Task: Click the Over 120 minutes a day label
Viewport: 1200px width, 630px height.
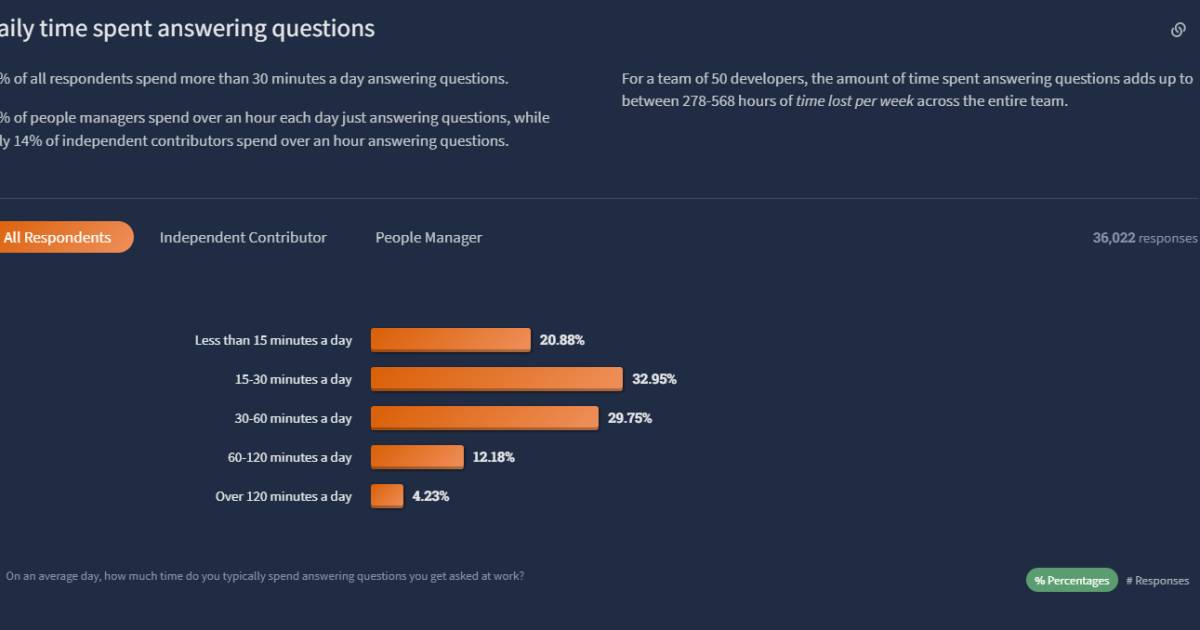Action: click(283, 496)
